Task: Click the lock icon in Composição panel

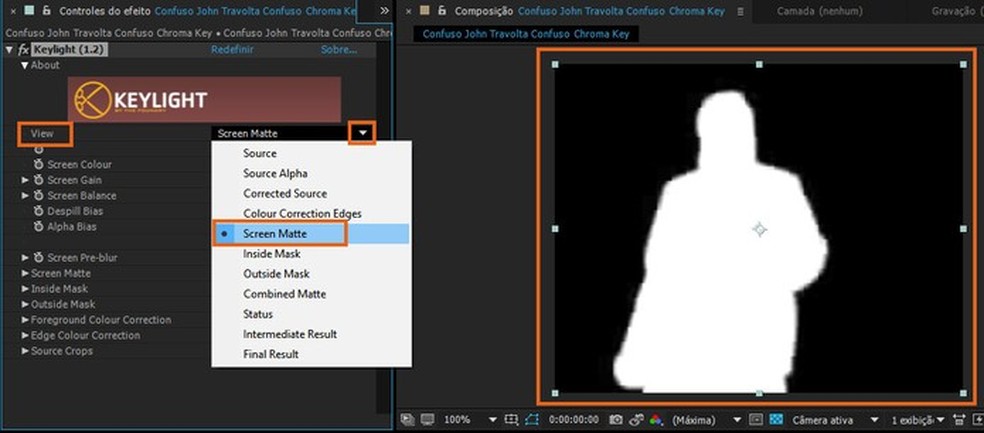Action: click(441, 11)
